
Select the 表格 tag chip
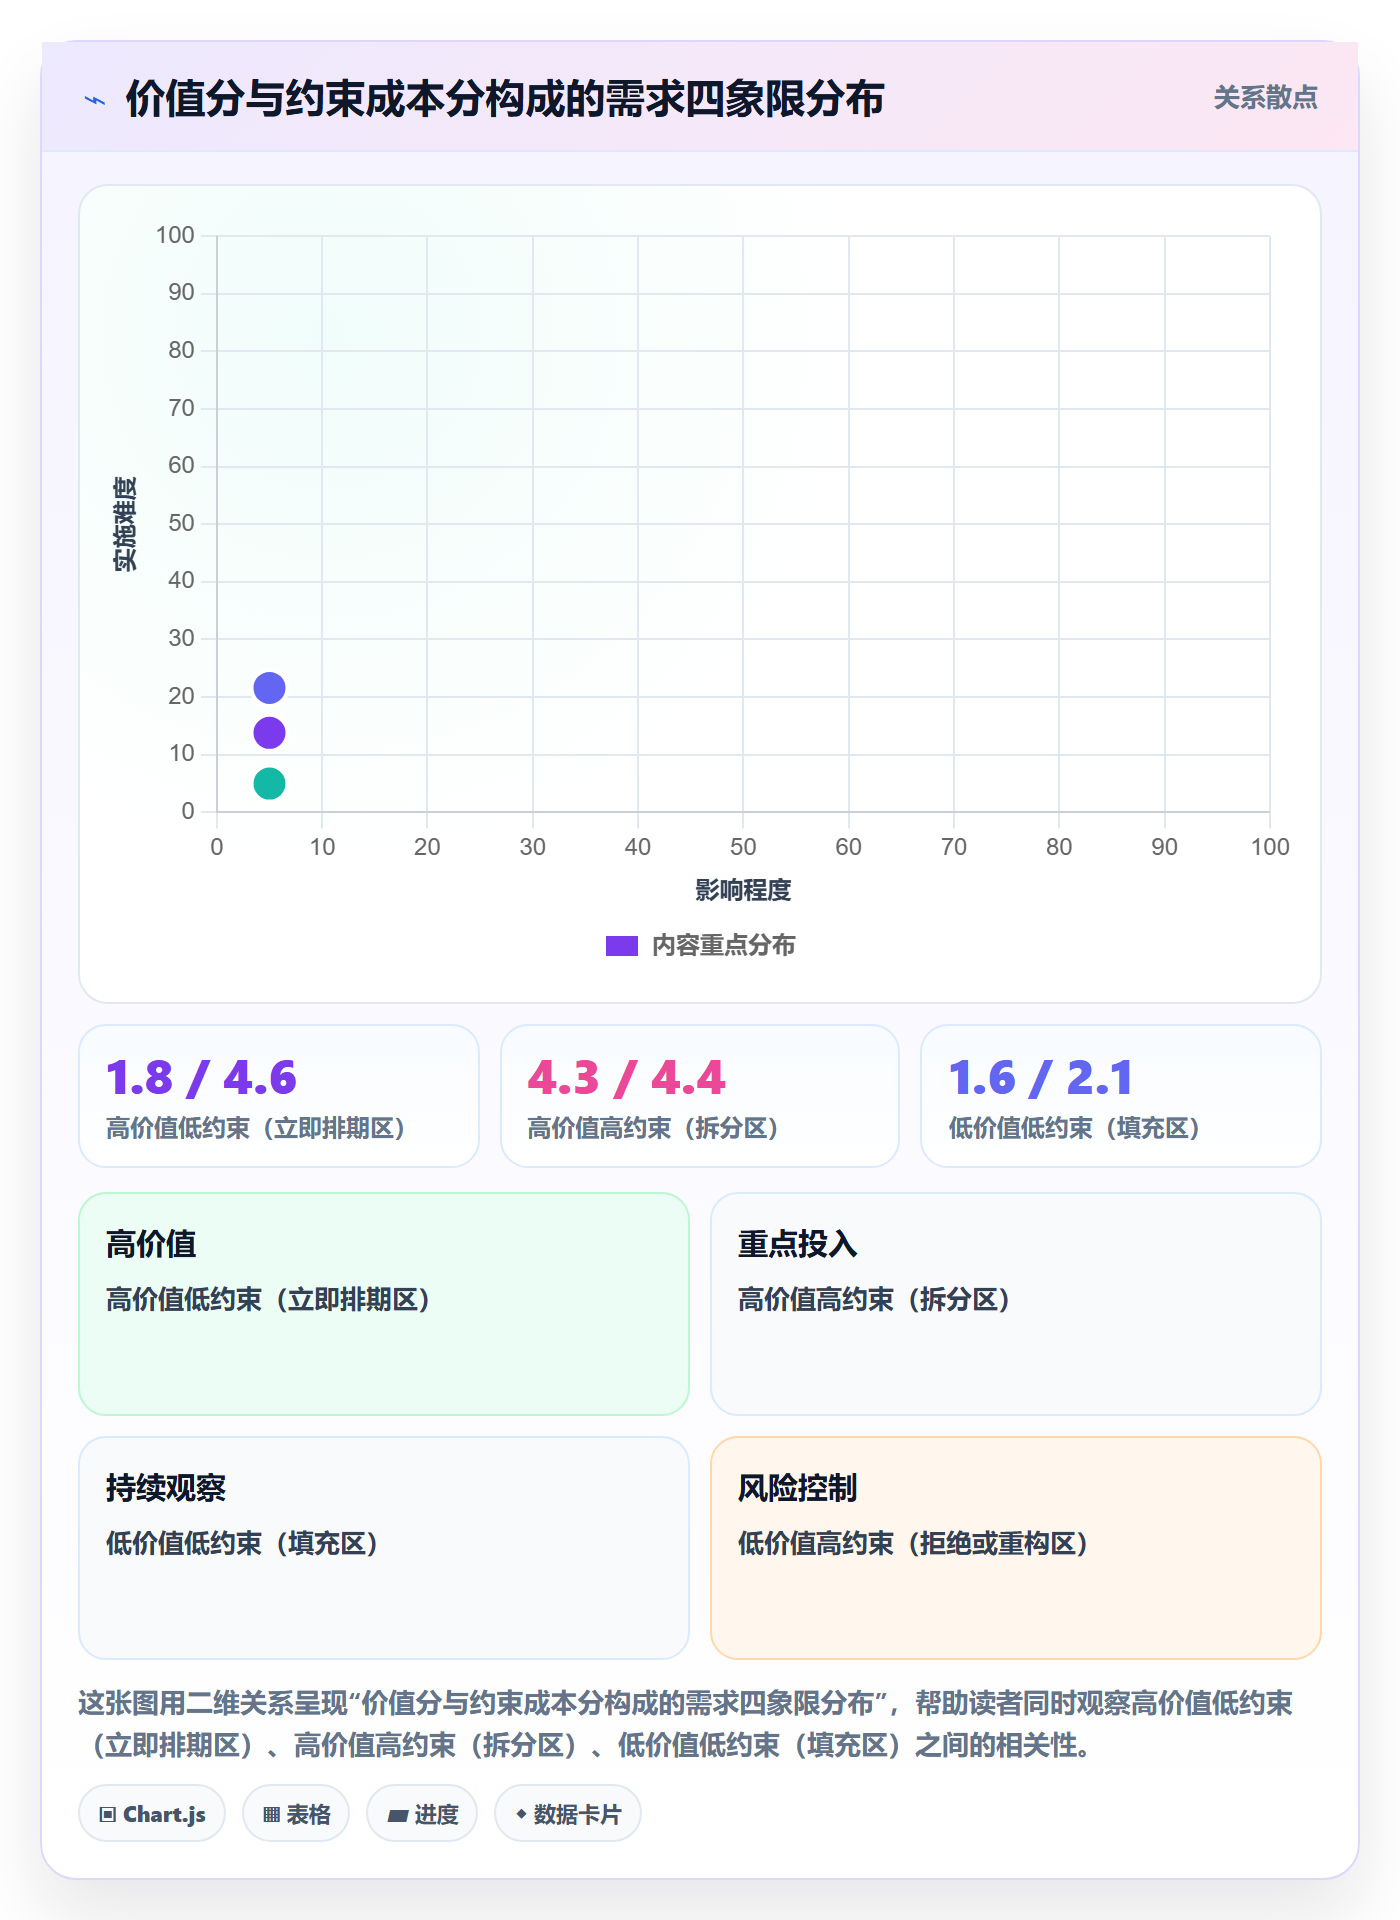click(296, 1813)
